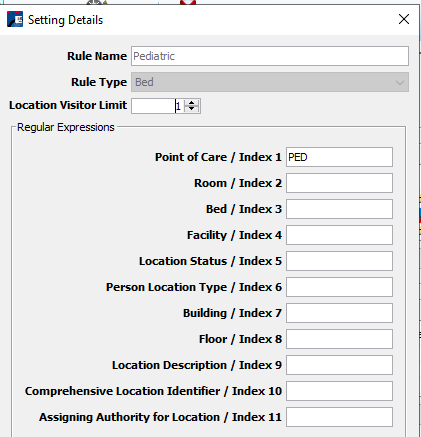Viewport: 421px width, 437px height.
Task: Click the Bed / Index 3 text box
Action: pos(339,209)
